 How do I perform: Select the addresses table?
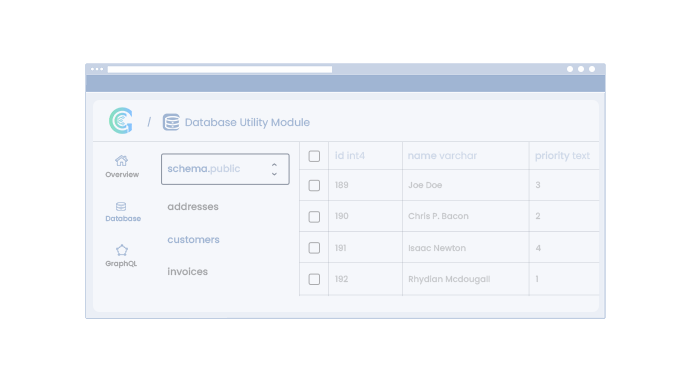pos(193,206)
